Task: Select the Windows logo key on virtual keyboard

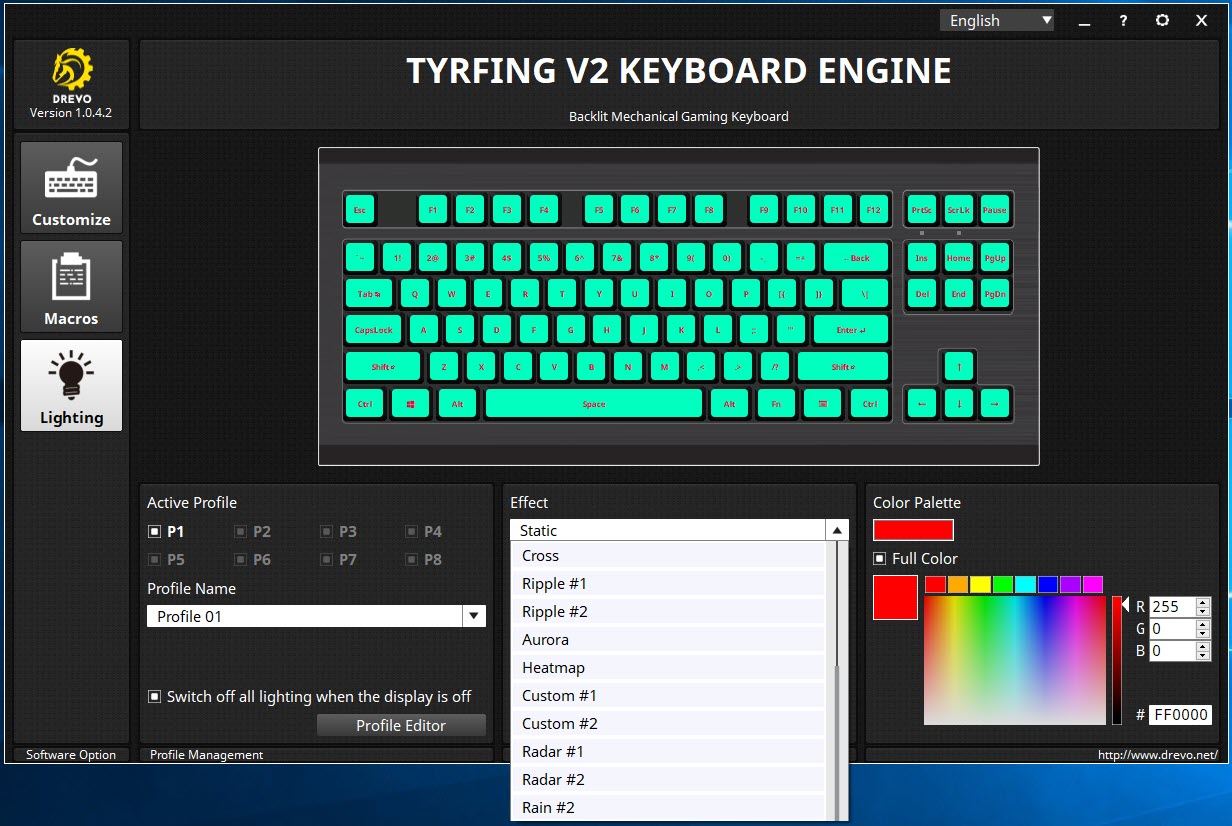Action: coord(411,404)
